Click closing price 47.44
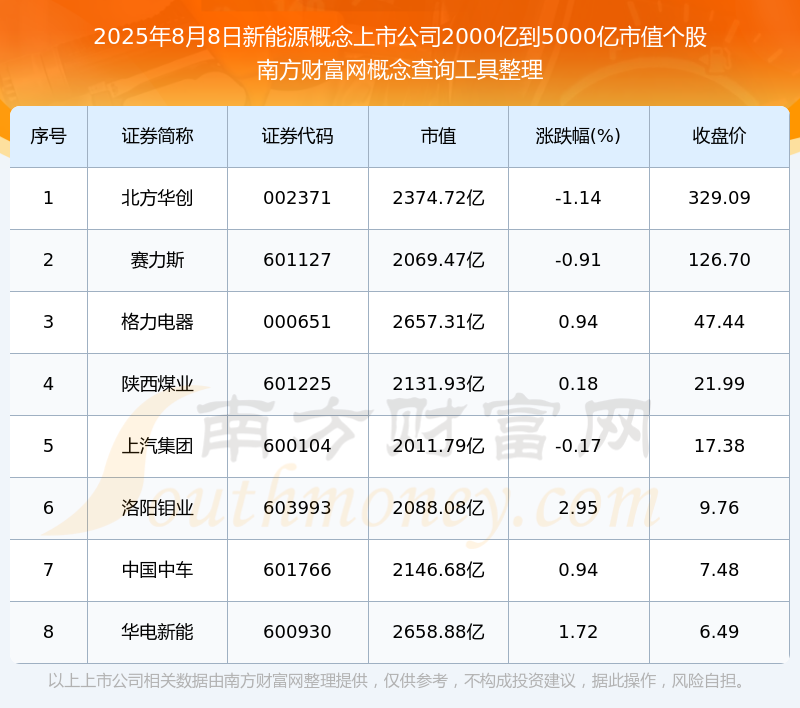The height and width of the screenshot is (708, 800). (719, 322)
